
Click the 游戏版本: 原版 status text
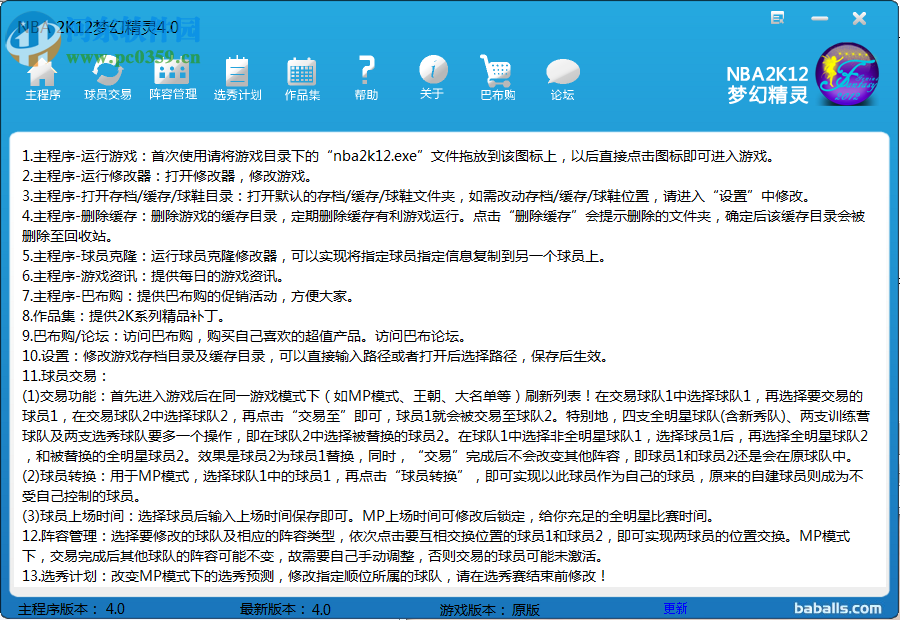pos(490,609)
